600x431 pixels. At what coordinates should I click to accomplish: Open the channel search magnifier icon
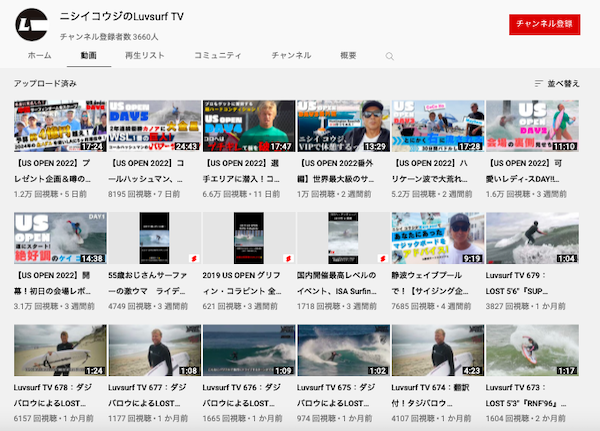[x=390, y=56]
